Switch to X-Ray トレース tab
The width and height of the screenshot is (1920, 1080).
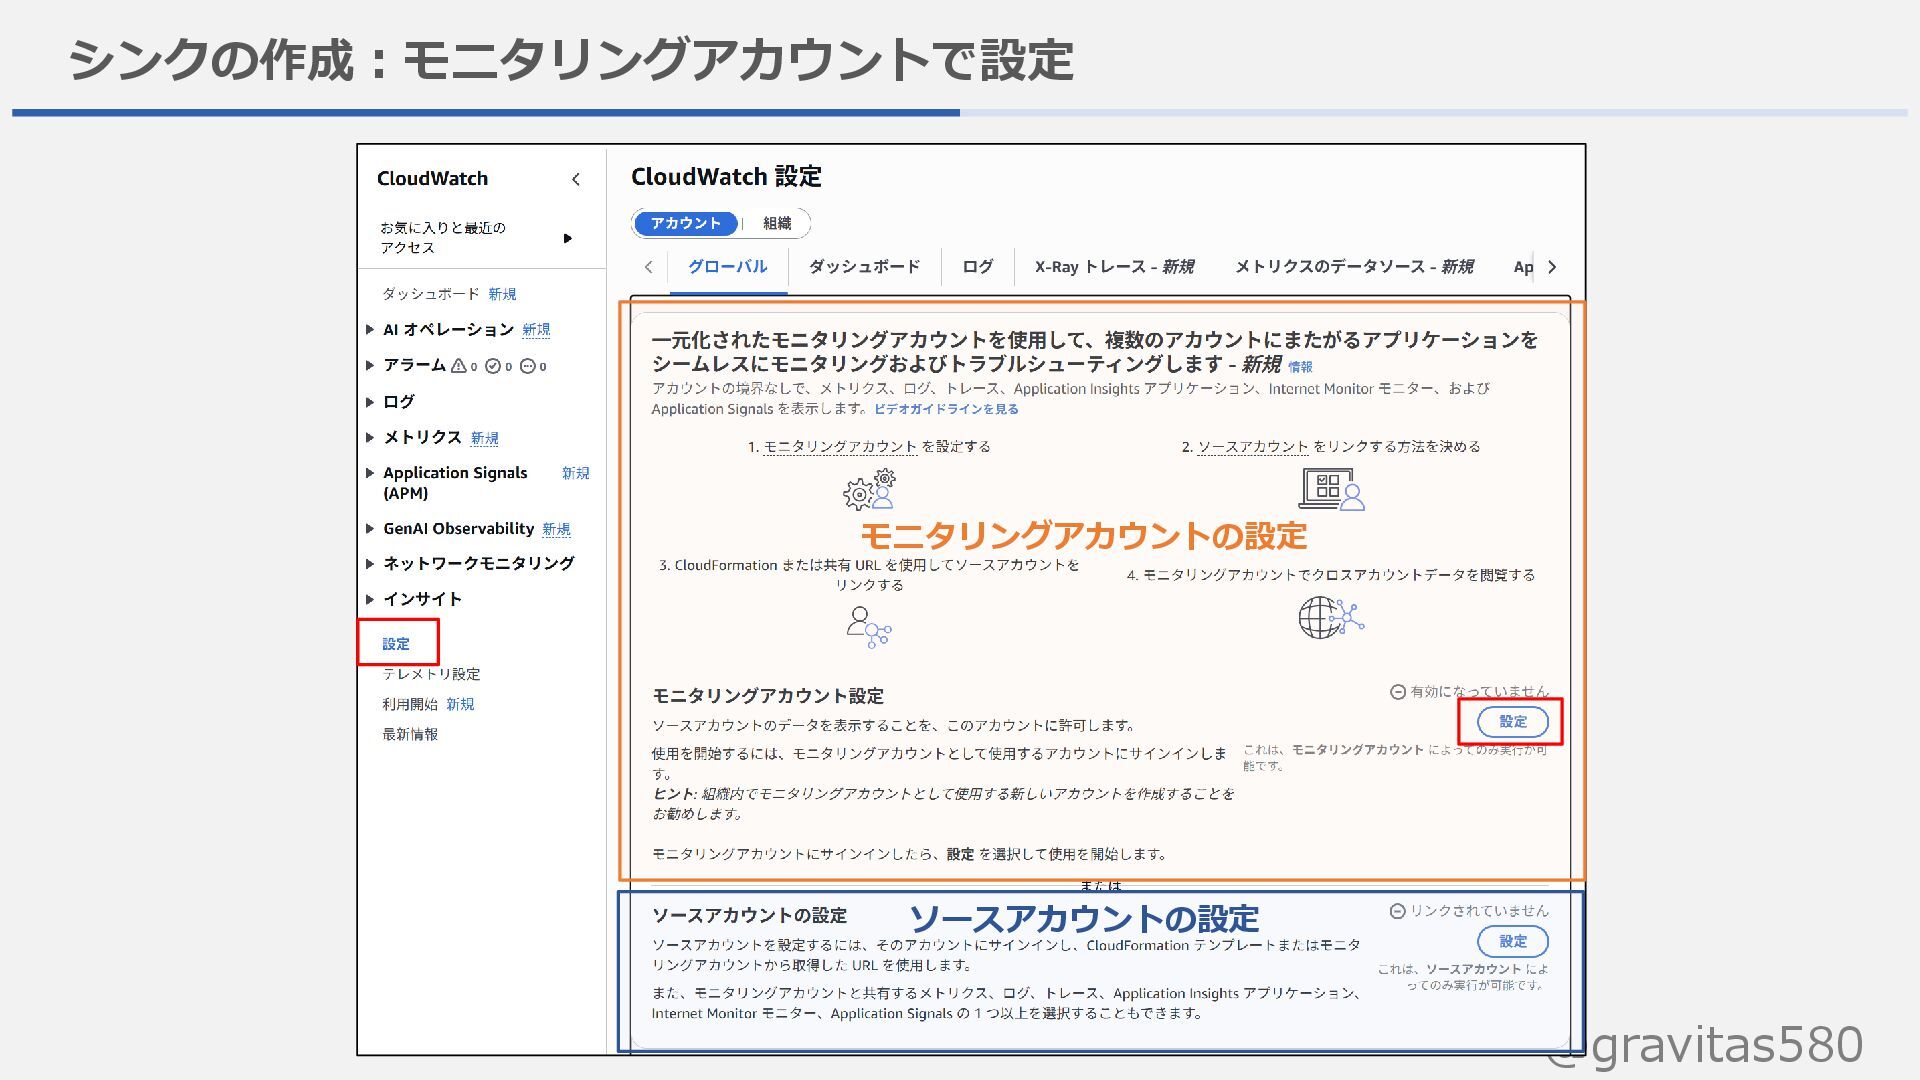pos(1113,267)
